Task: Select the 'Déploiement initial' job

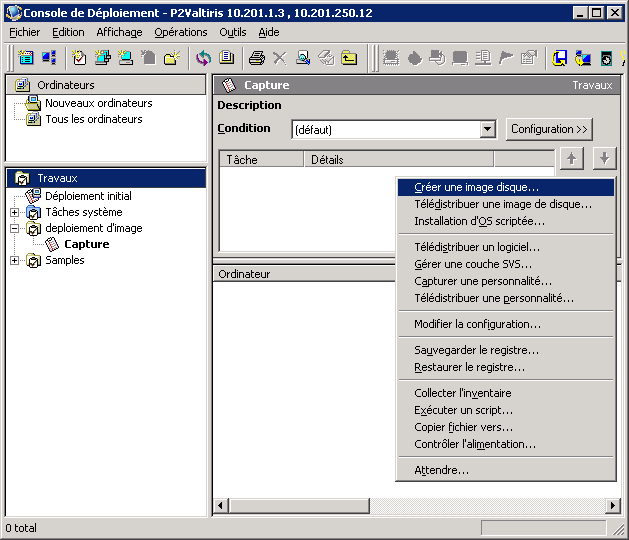Action: click(88, 196)
